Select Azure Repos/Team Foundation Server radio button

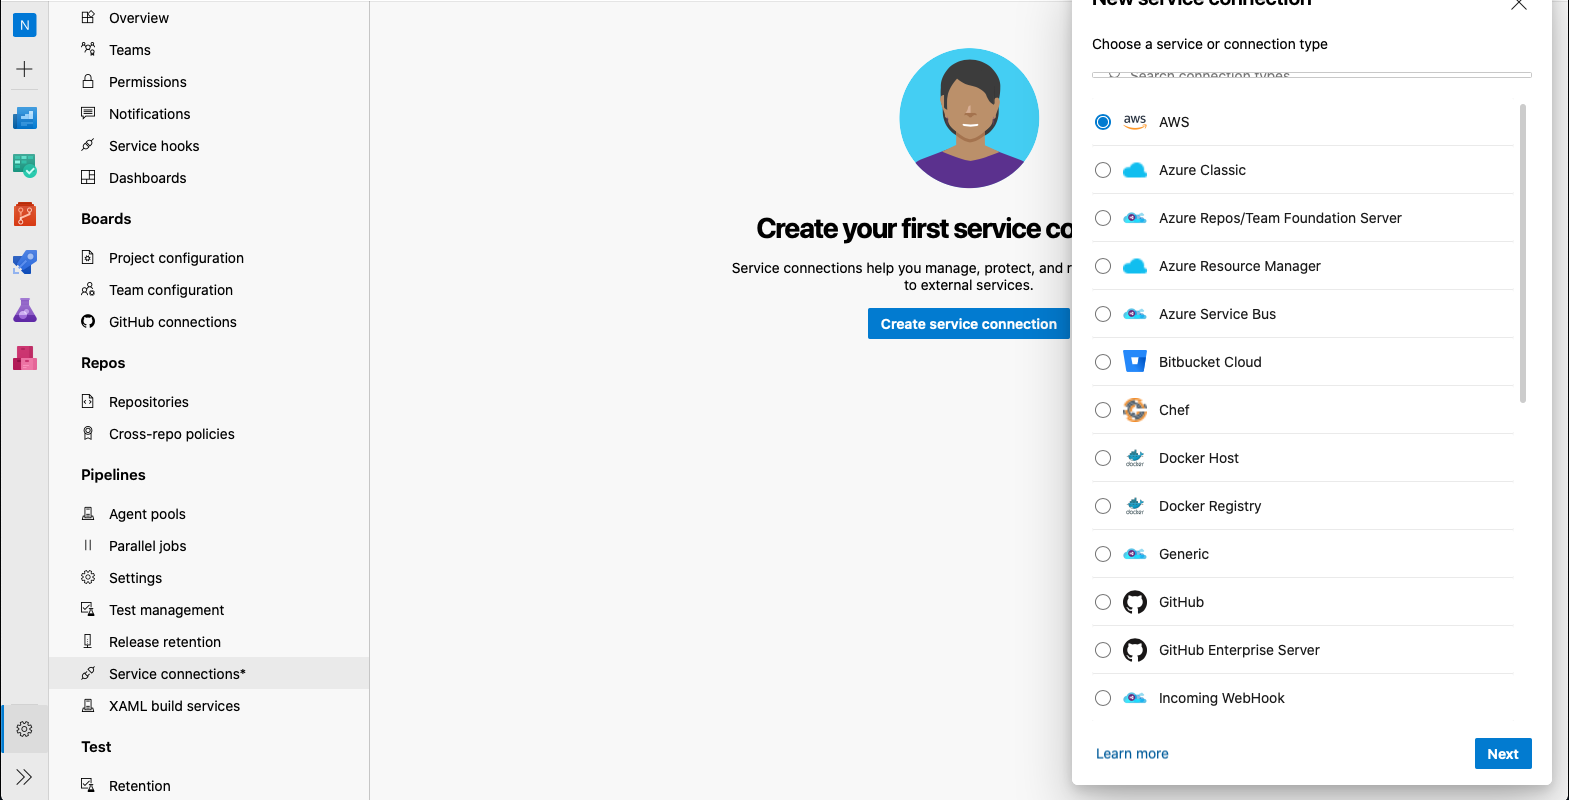(x=1103, y=218)
